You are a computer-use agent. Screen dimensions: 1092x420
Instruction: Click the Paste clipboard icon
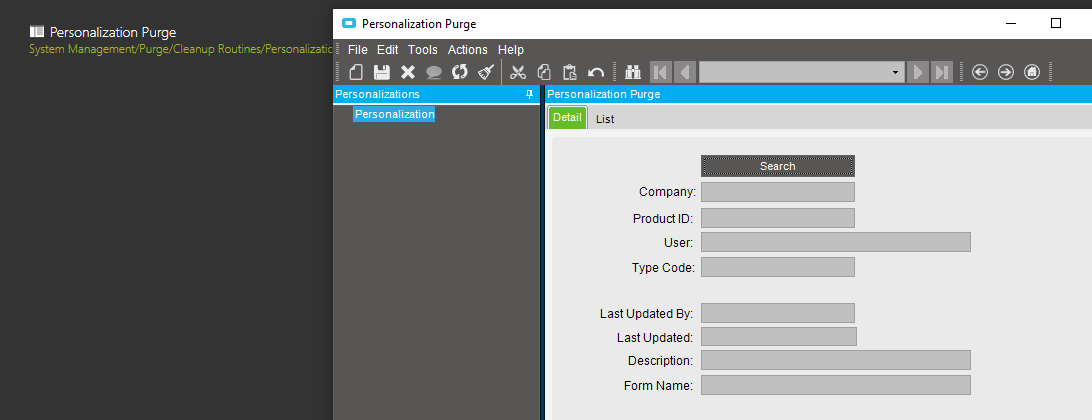[x=570, y=72]
